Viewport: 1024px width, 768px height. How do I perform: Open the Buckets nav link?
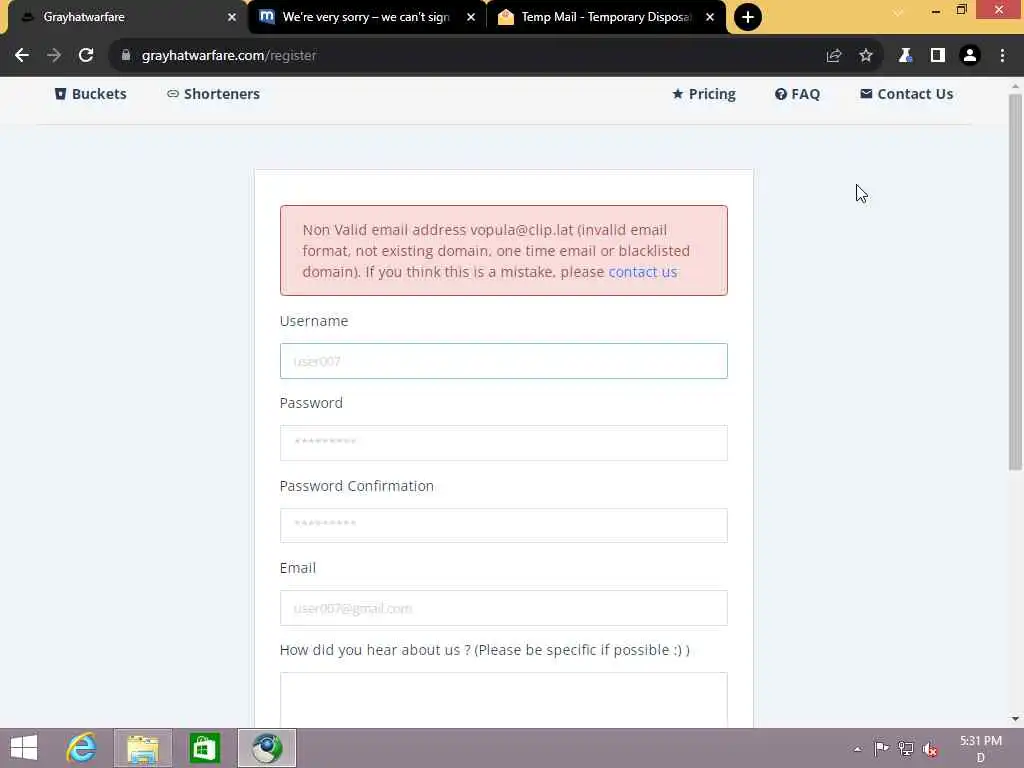click(91, 94)
